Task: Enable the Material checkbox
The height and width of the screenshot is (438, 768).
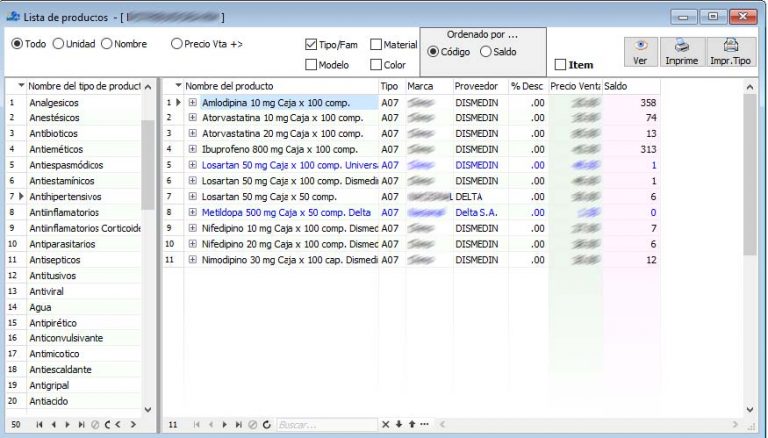Action: click(x=376, y=45)
